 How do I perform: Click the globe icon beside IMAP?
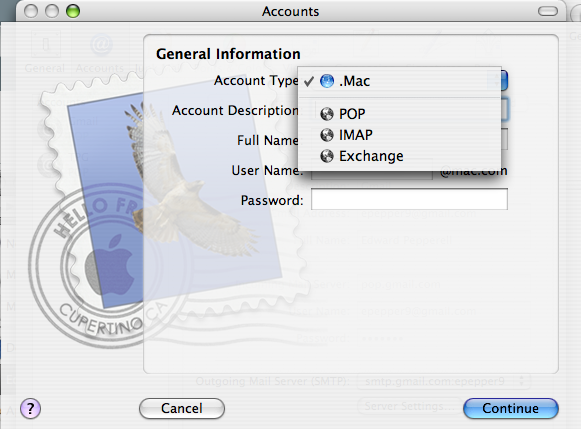(x=327, y=135)
